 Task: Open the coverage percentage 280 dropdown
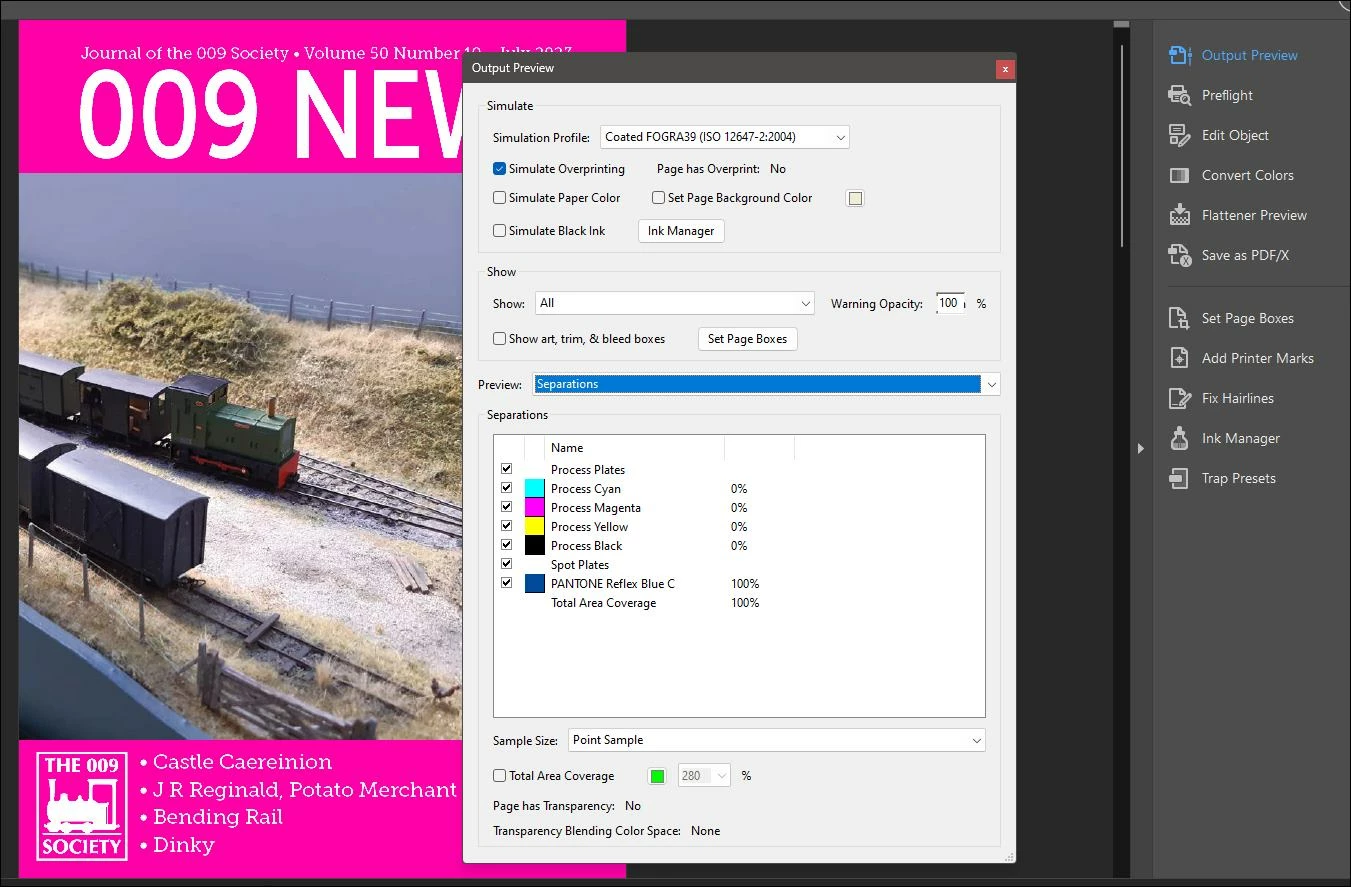pos(704,776)
